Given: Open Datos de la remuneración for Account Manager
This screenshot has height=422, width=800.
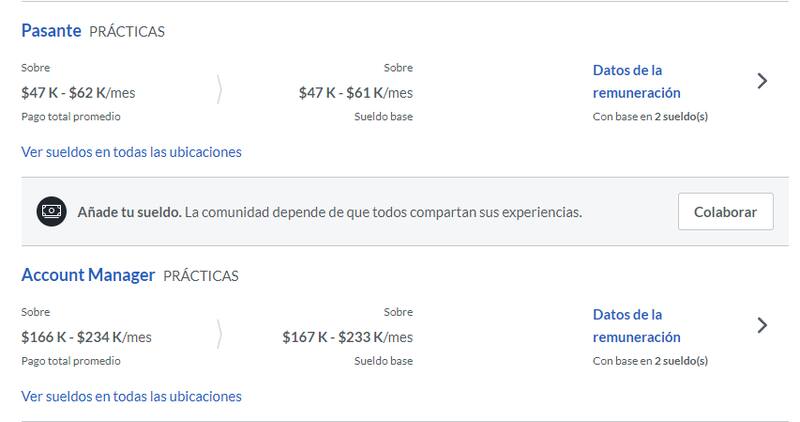Looking at the screenshot, I should (636, 325).
